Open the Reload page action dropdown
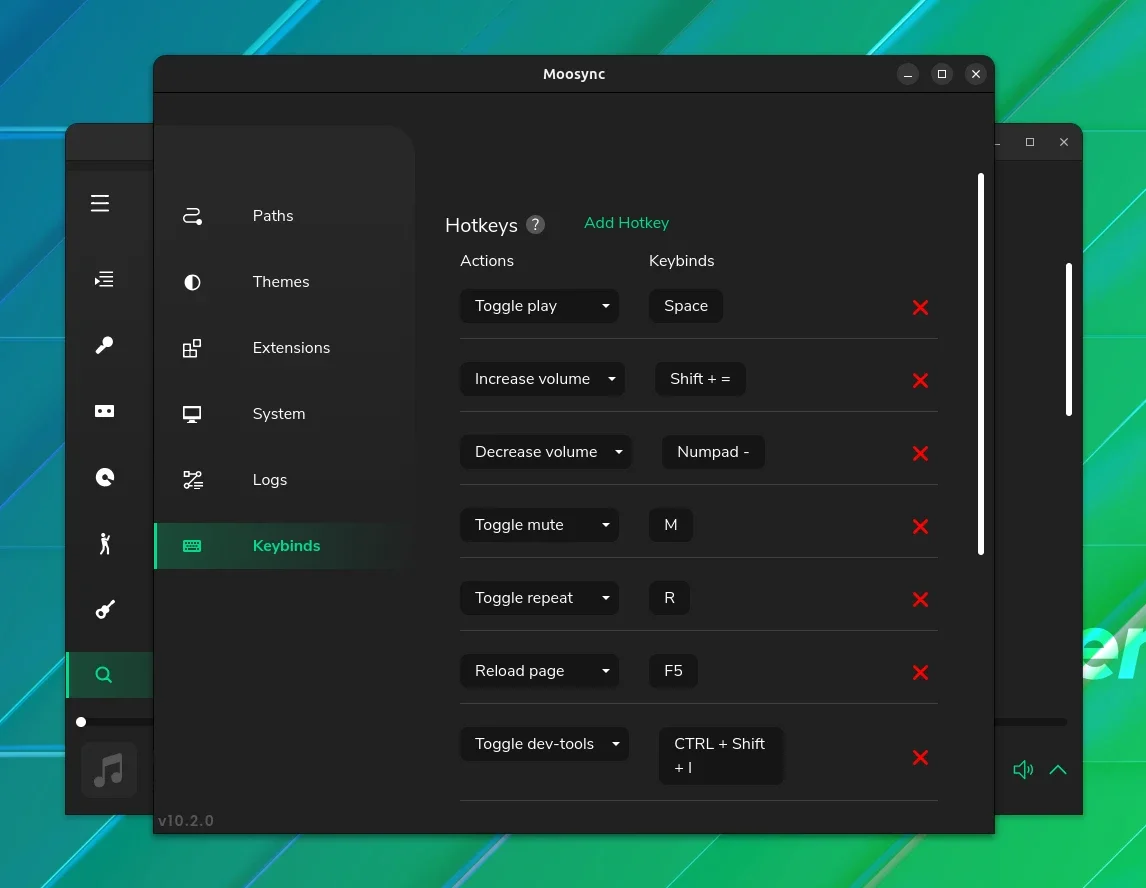Image resolution: width=1146 pixels, height=888 pixels. (539, 671)
